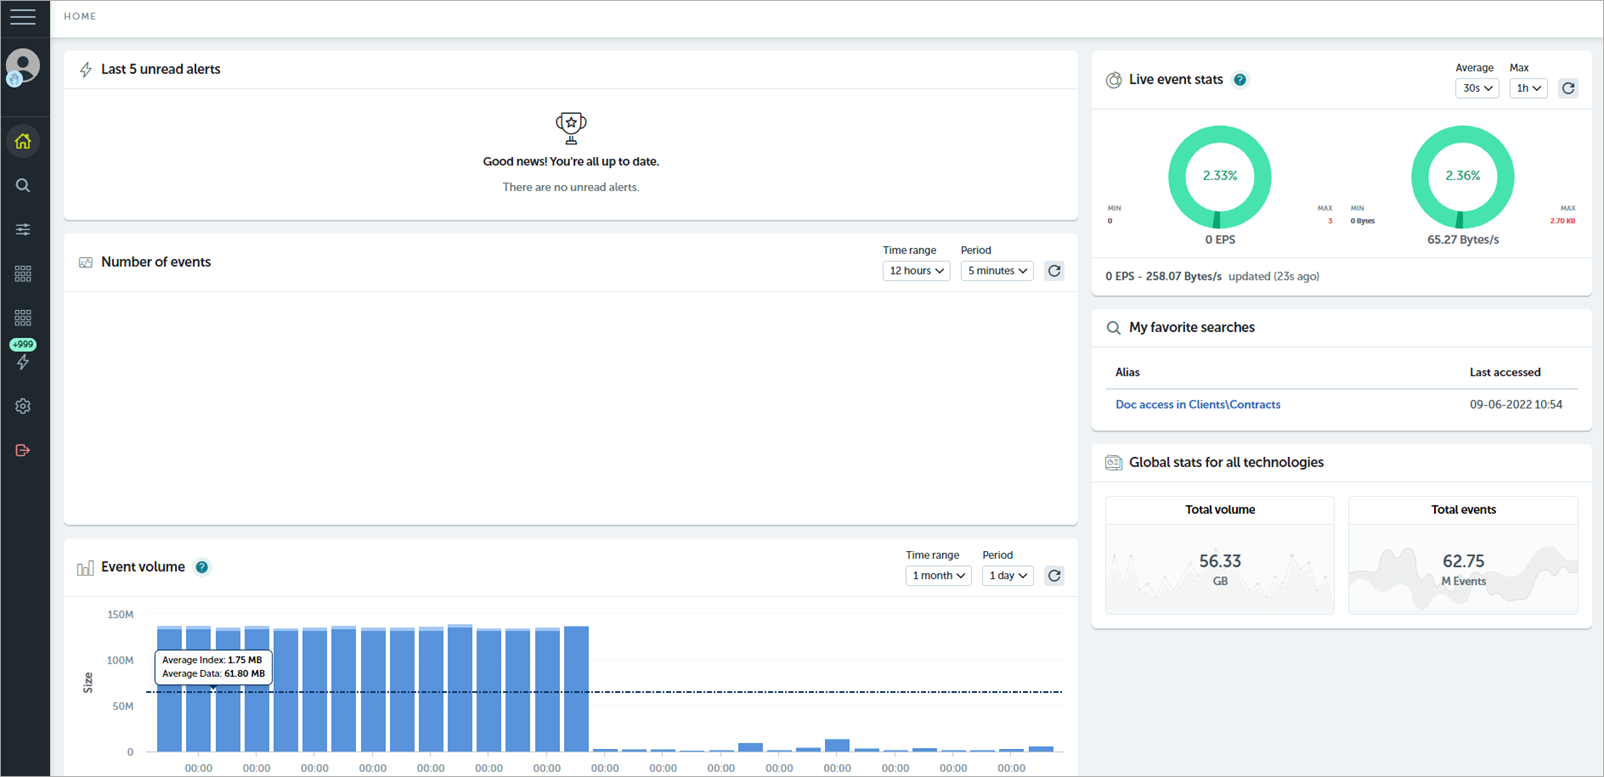Refresh the Number of events panel

1054,271
